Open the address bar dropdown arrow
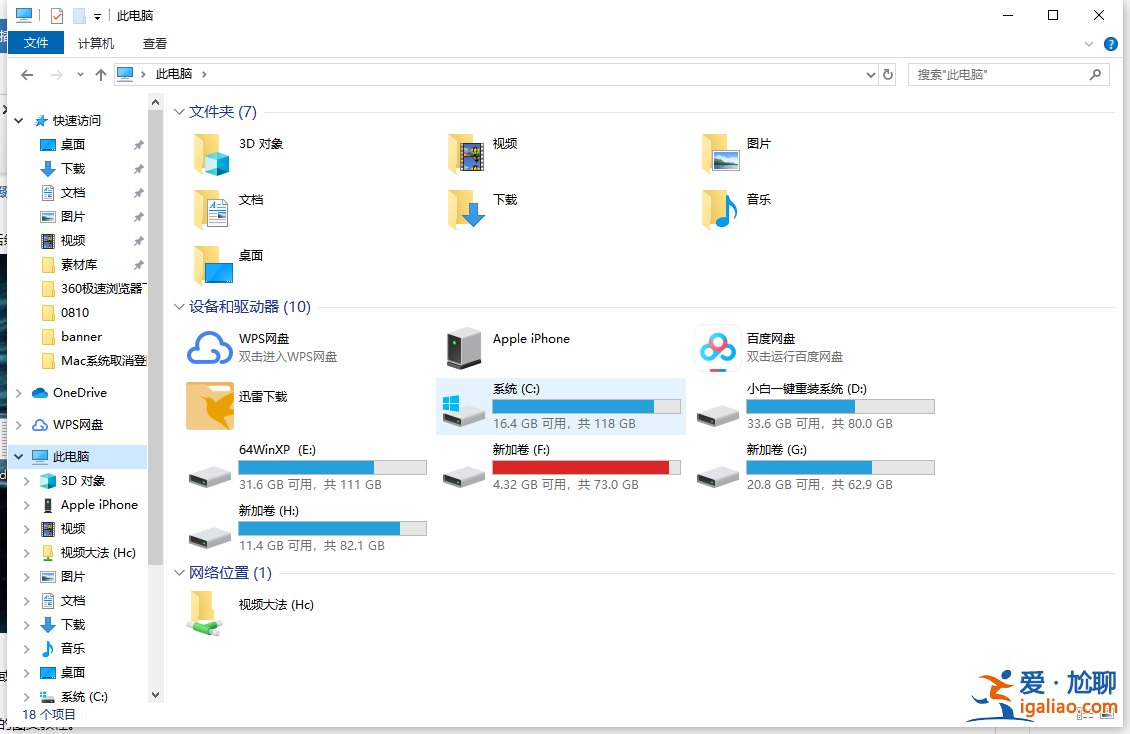The image size is (1130, 734). pyautogui.click(x=869, y=74)
